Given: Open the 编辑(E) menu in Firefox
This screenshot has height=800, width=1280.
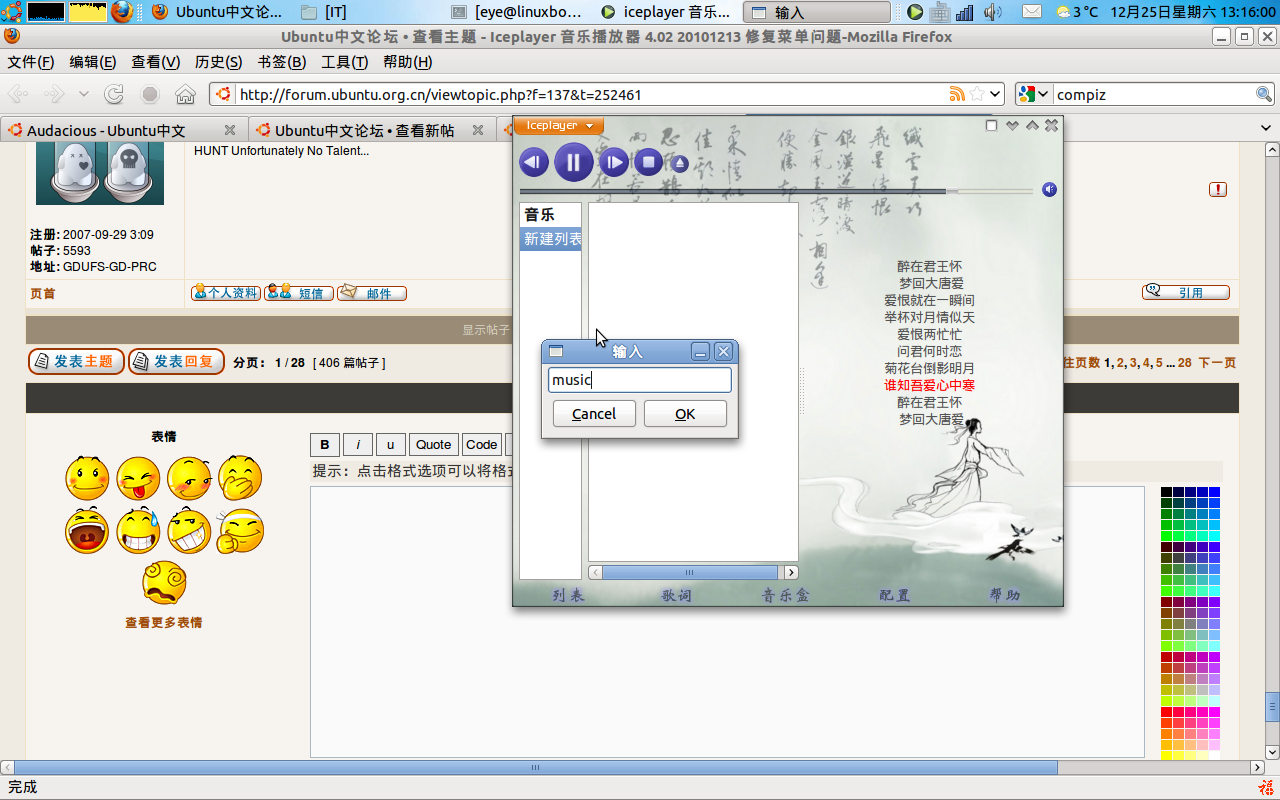Looking at the screenshot, I should point(93,62).
